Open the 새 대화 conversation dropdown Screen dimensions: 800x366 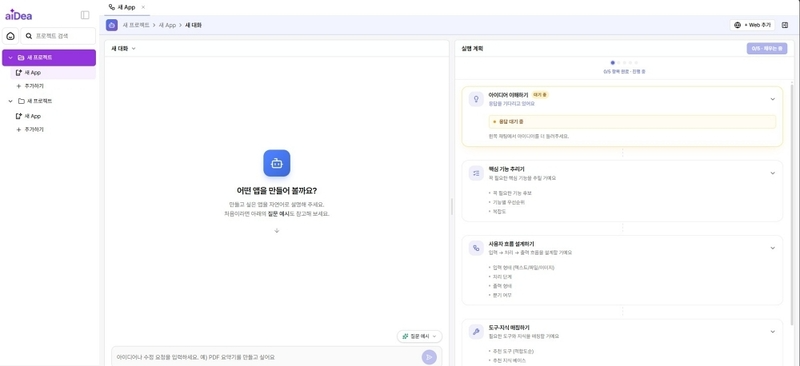[123, 48]
